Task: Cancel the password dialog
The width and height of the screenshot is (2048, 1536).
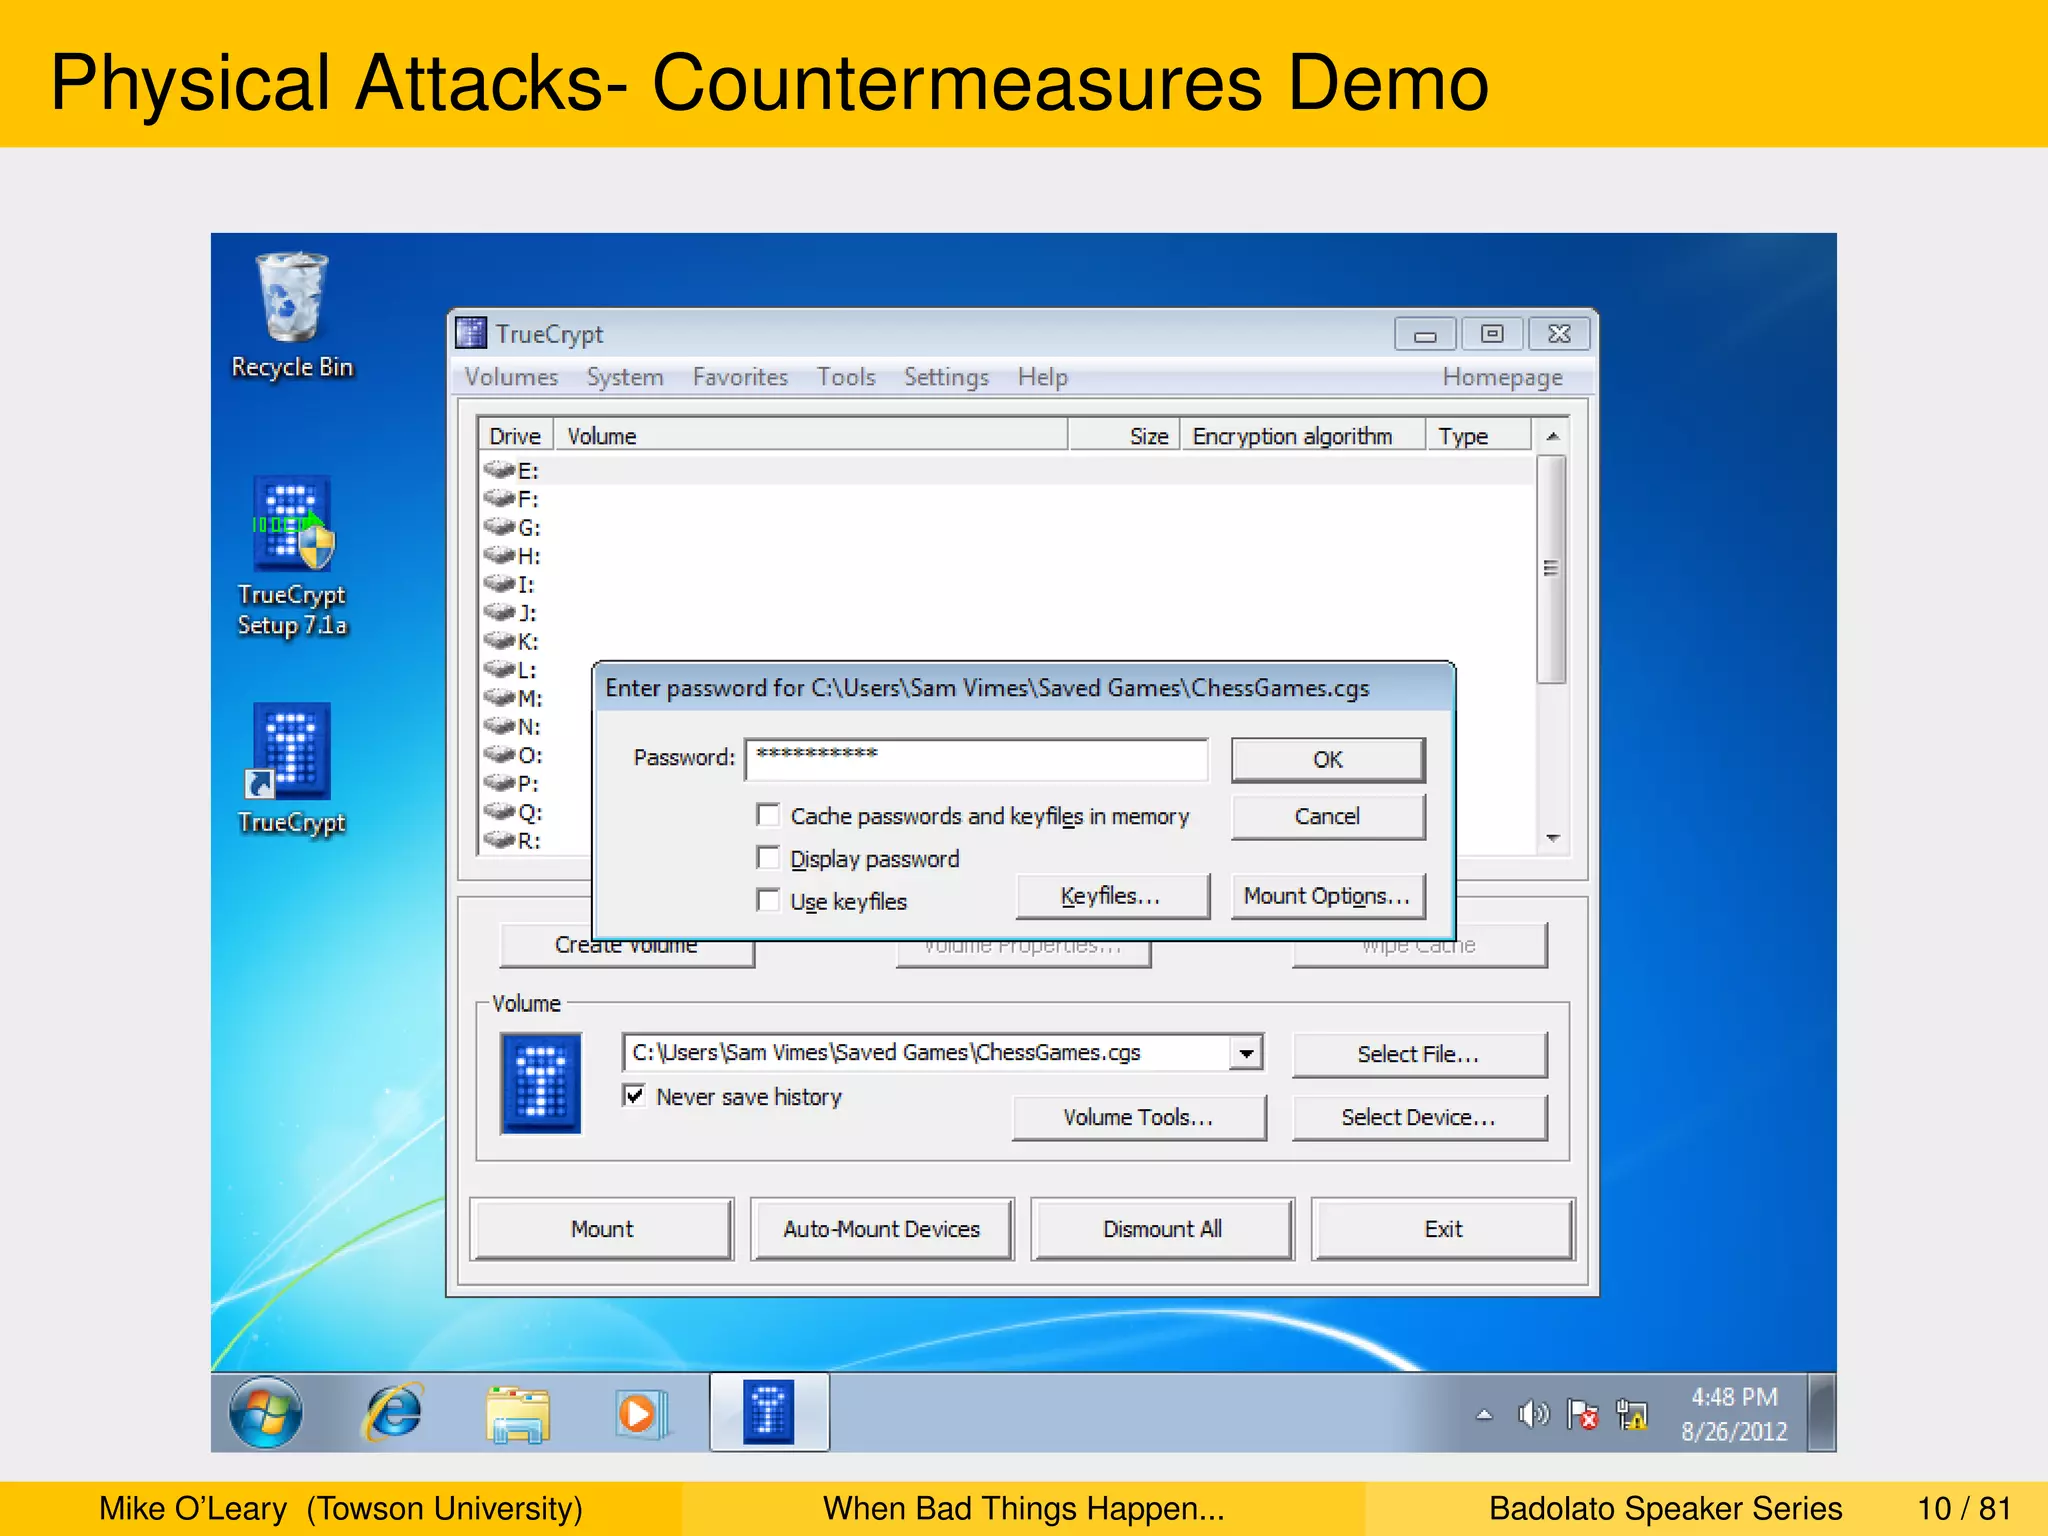Action: (1328, 816)
